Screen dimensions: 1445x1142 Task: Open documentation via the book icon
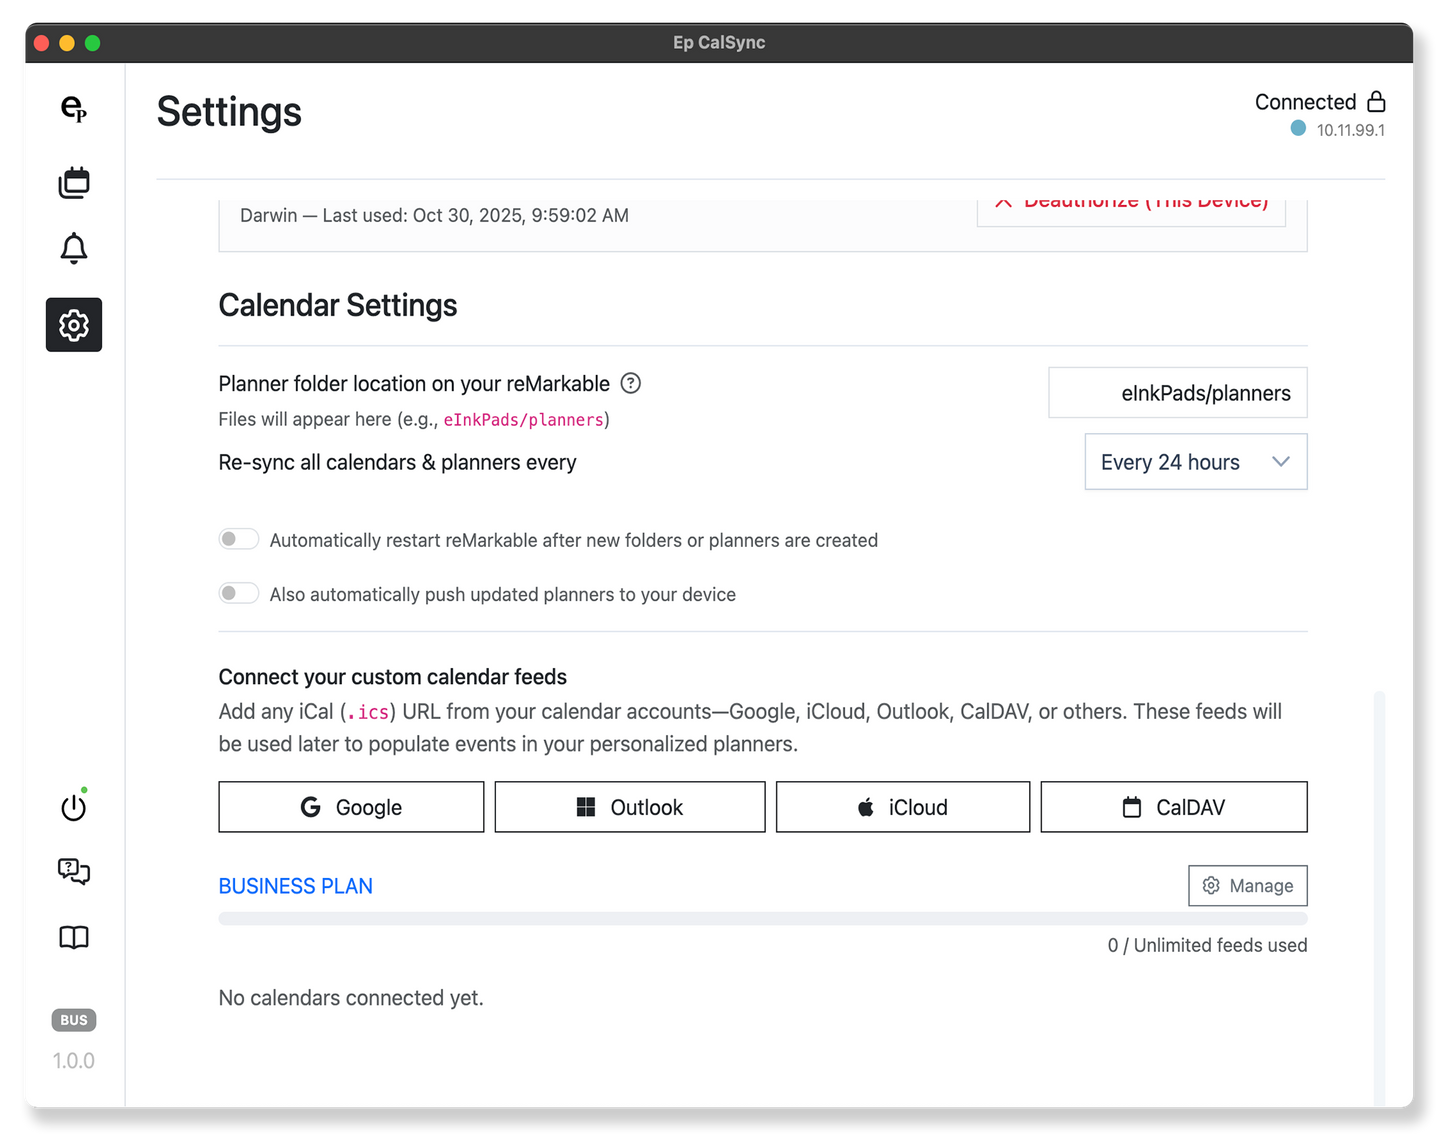pyautogui.click(x=73, y=938)
